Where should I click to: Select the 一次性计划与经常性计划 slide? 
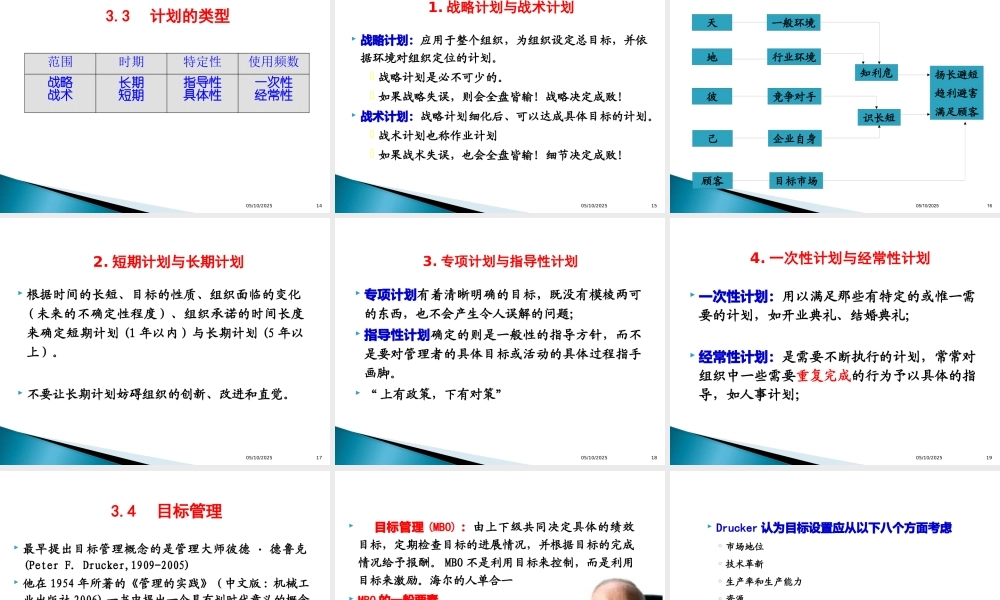click(835, 342)
